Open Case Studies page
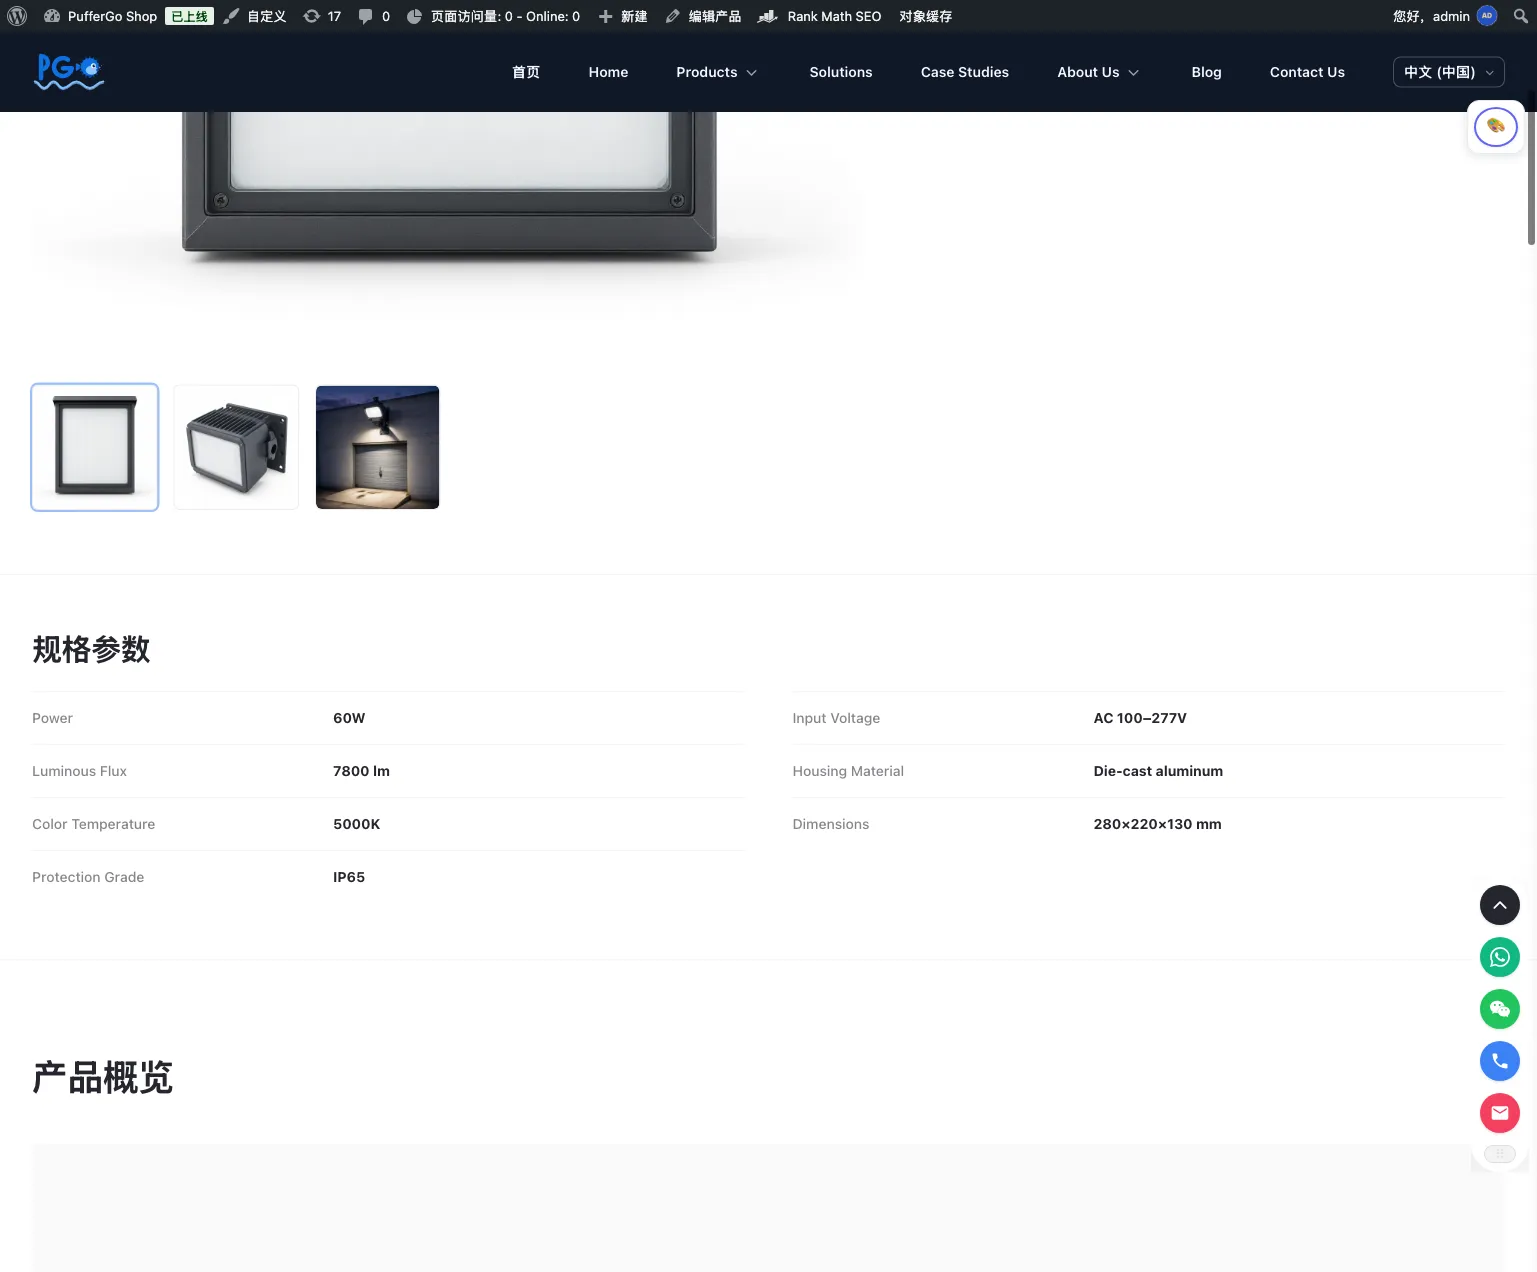This screenshot has width=1537, height=1272. coord(965,72)
